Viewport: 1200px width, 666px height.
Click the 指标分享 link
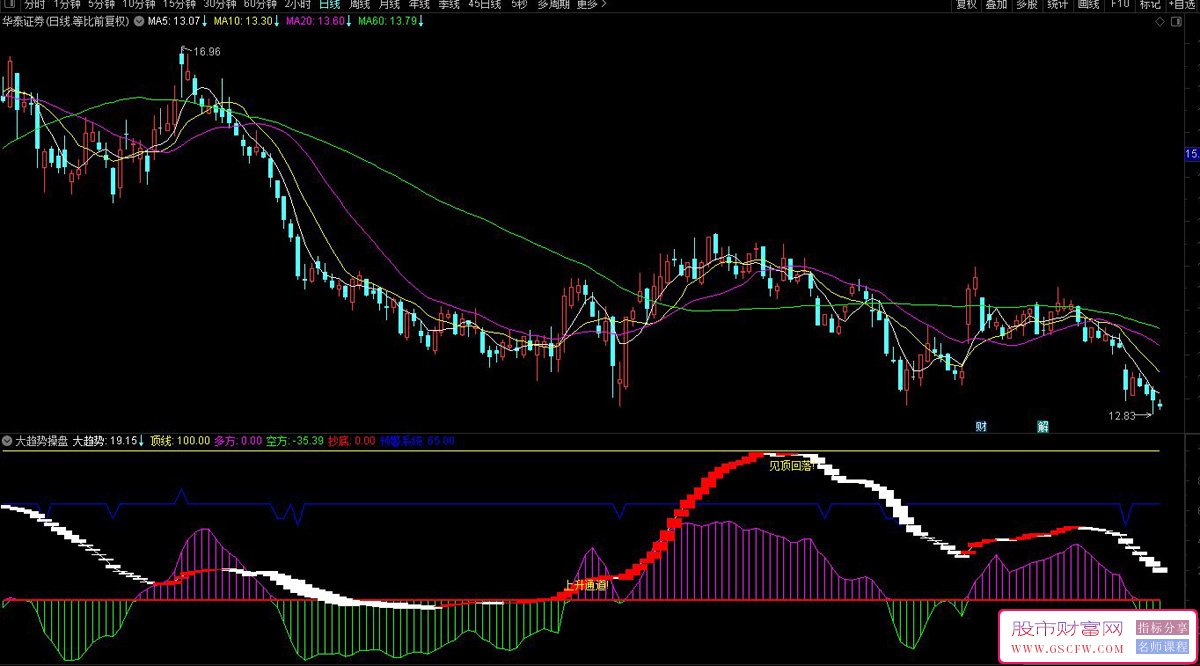point(1163,627)
